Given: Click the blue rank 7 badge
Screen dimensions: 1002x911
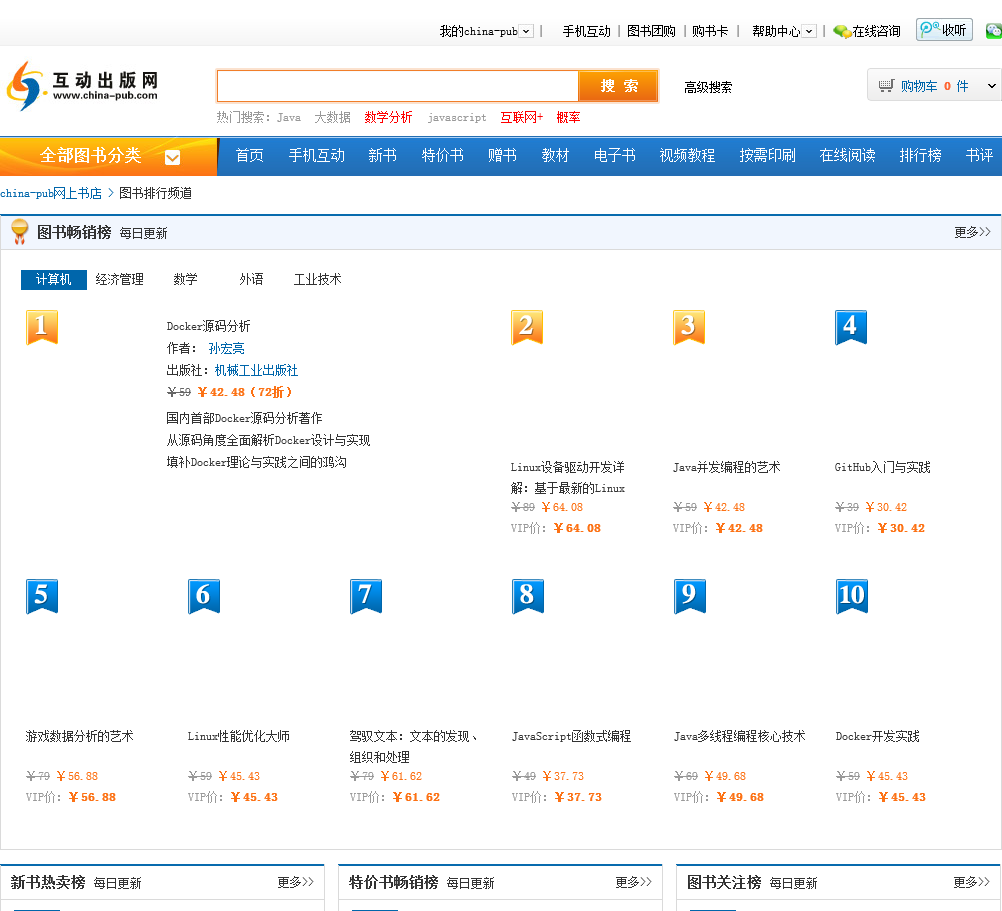Looking at the screenshot, I should [x=366, y=596].
